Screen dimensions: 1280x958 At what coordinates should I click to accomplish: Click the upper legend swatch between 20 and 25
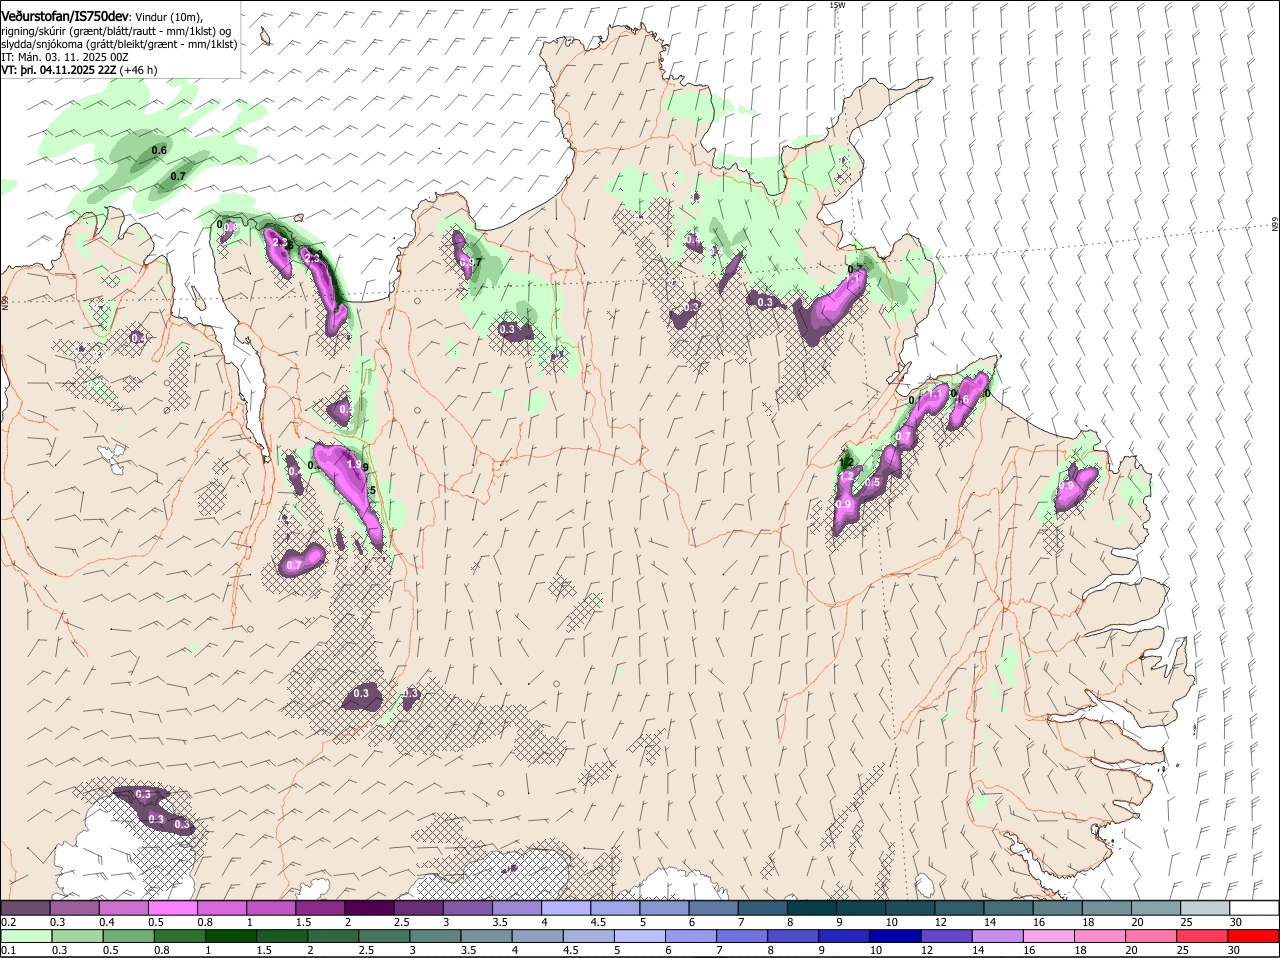pos(1157,907)
